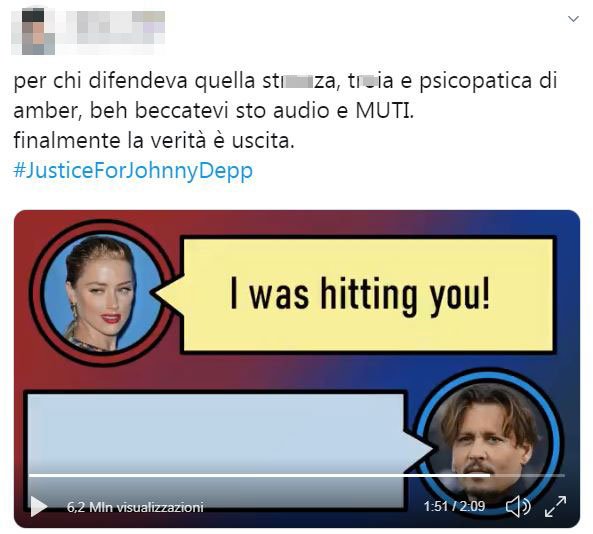The width and height of the screenshot is (593, 534).
Task: Seek to the unplayed end of progress bar
Action: (x=528, y=475)
